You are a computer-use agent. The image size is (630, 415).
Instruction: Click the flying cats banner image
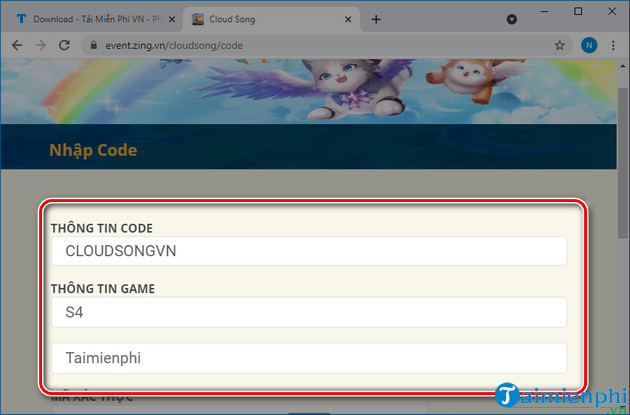(x=309, y=91)
